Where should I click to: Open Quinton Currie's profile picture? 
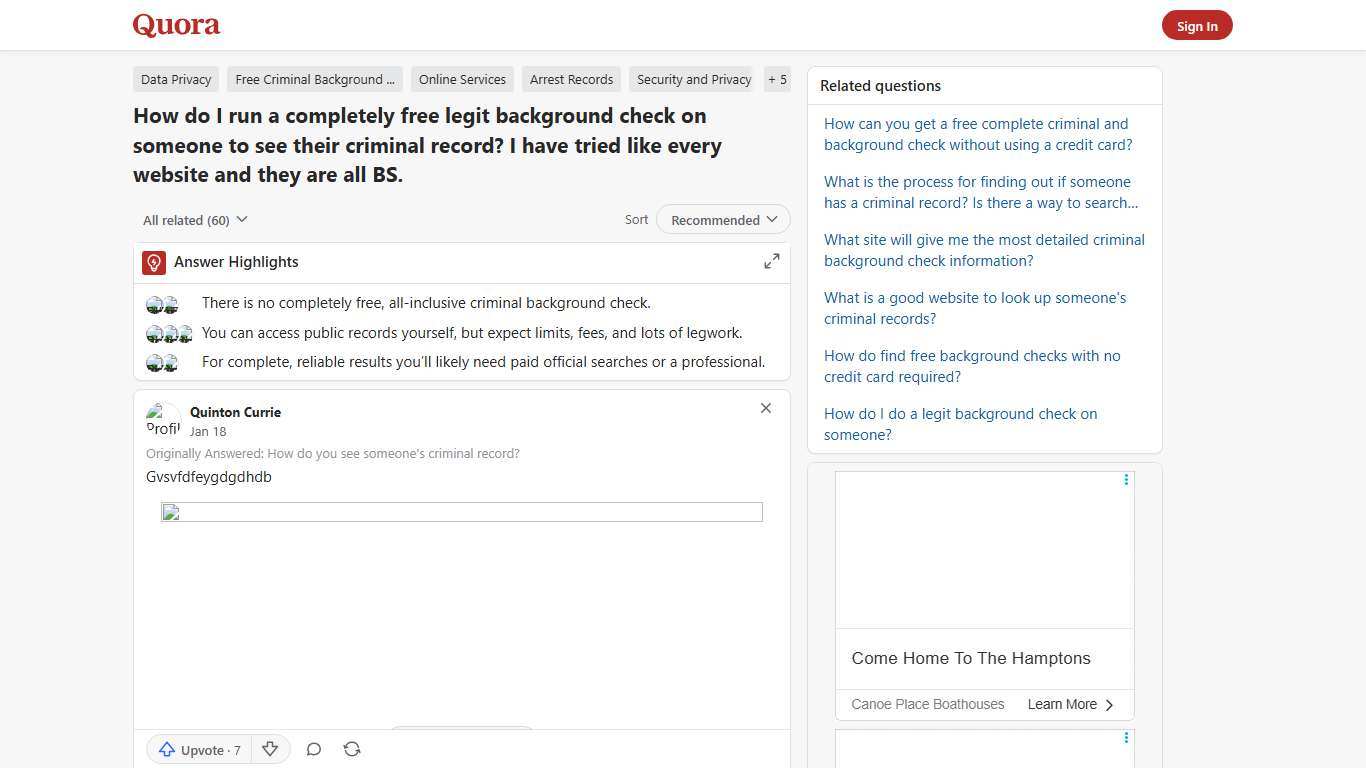(163, 419)
